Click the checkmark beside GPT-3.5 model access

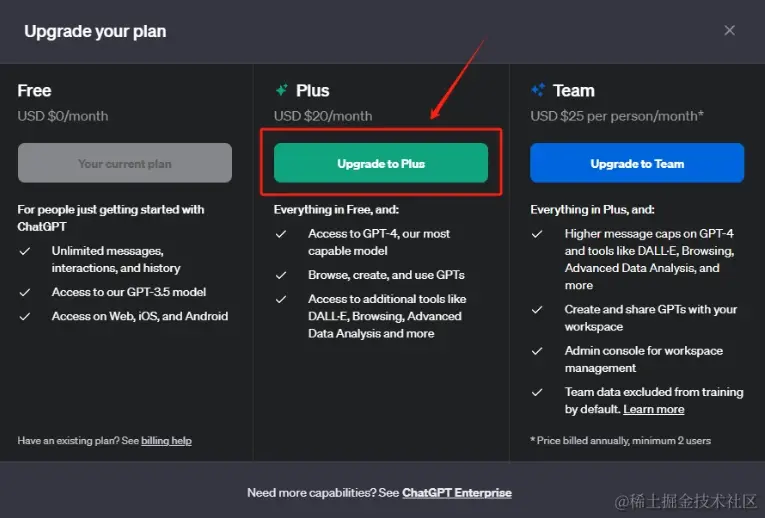[x=24, y=292]
